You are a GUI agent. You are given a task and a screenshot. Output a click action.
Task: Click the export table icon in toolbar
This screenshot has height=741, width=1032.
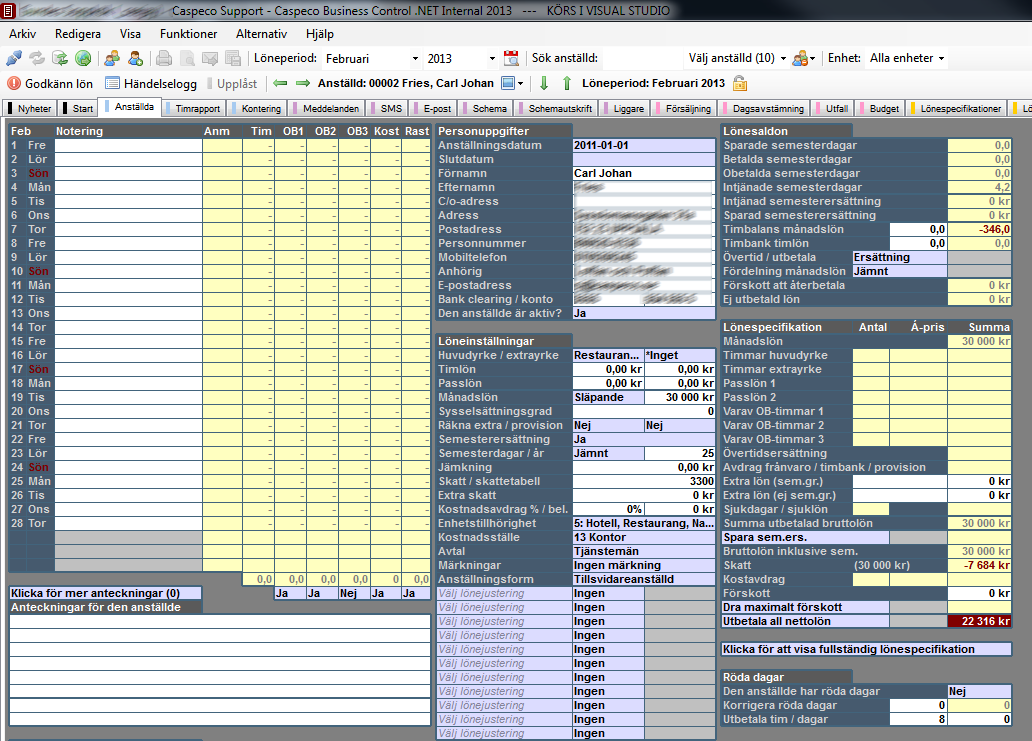click(233, 59)
